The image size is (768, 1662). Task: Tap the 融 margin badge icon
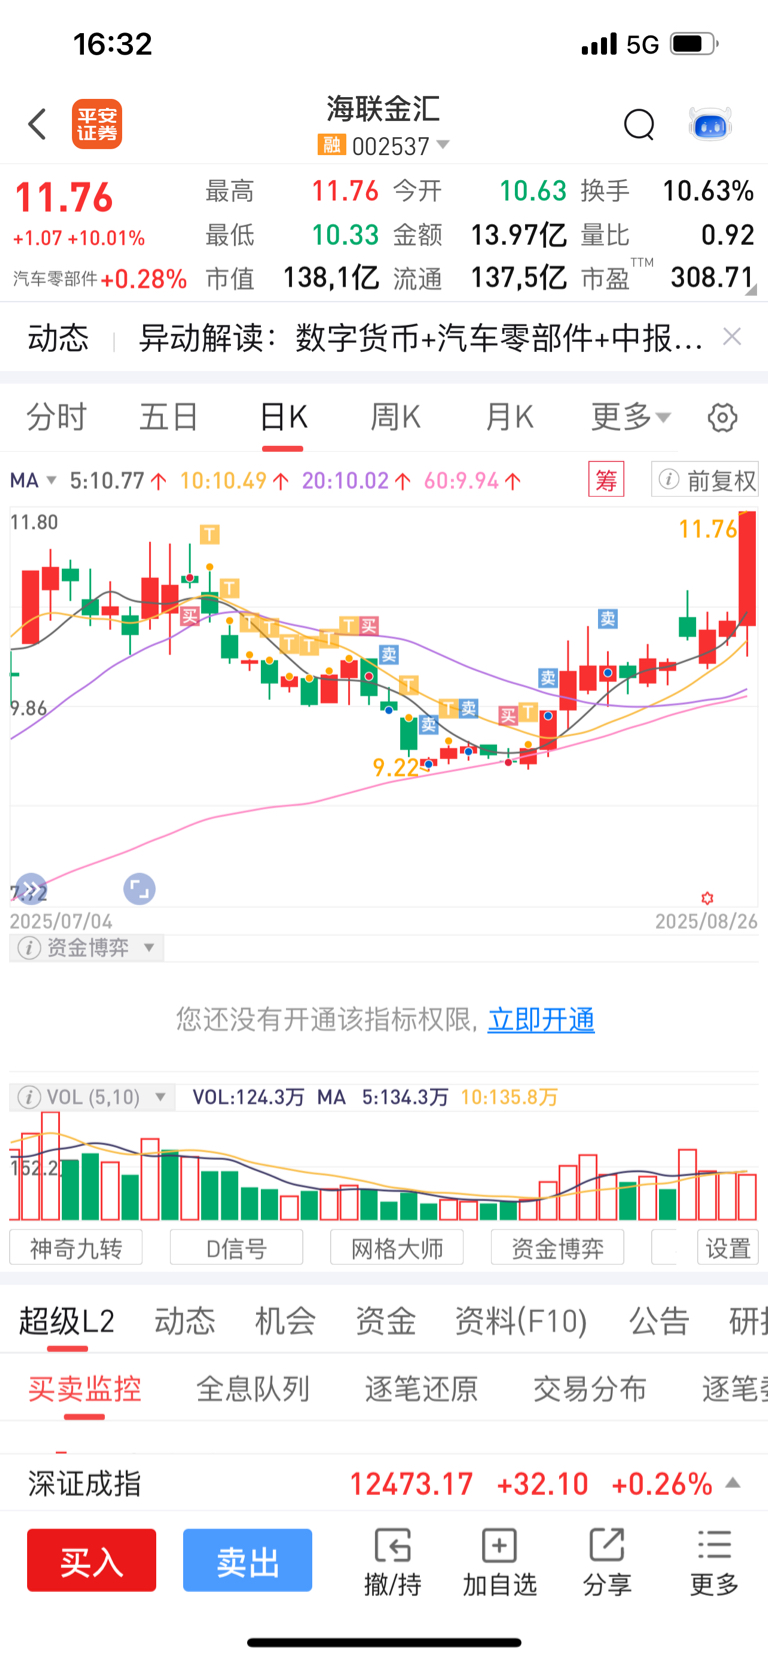point(331,146)
